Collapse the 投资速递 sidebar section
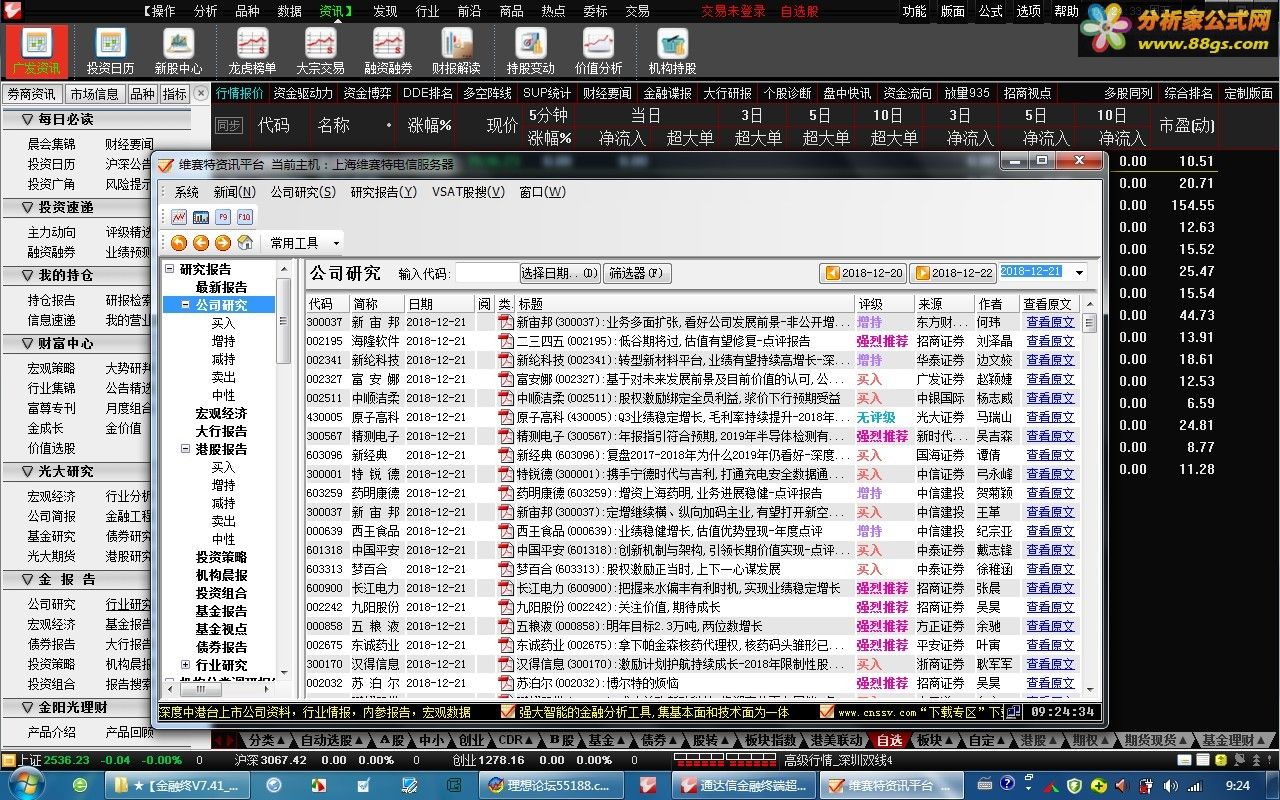Image resolution: width=1280 pixels, height=800 pixels. click(26, 207)
